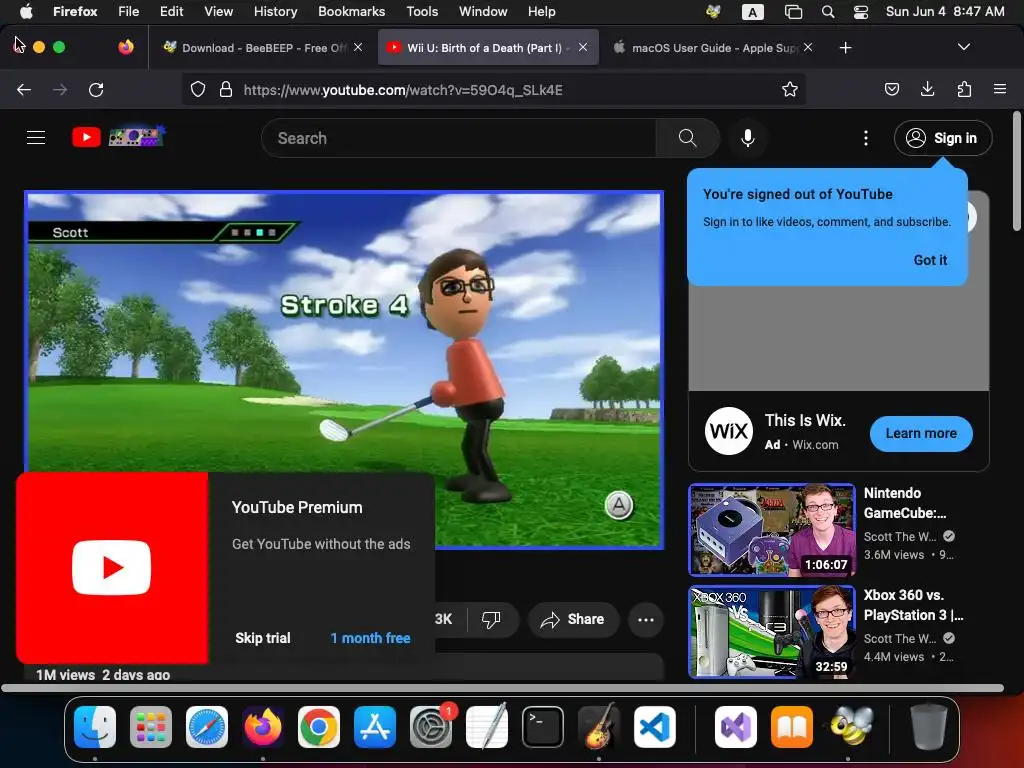Open Trash from the Dock

pos(928,727)
